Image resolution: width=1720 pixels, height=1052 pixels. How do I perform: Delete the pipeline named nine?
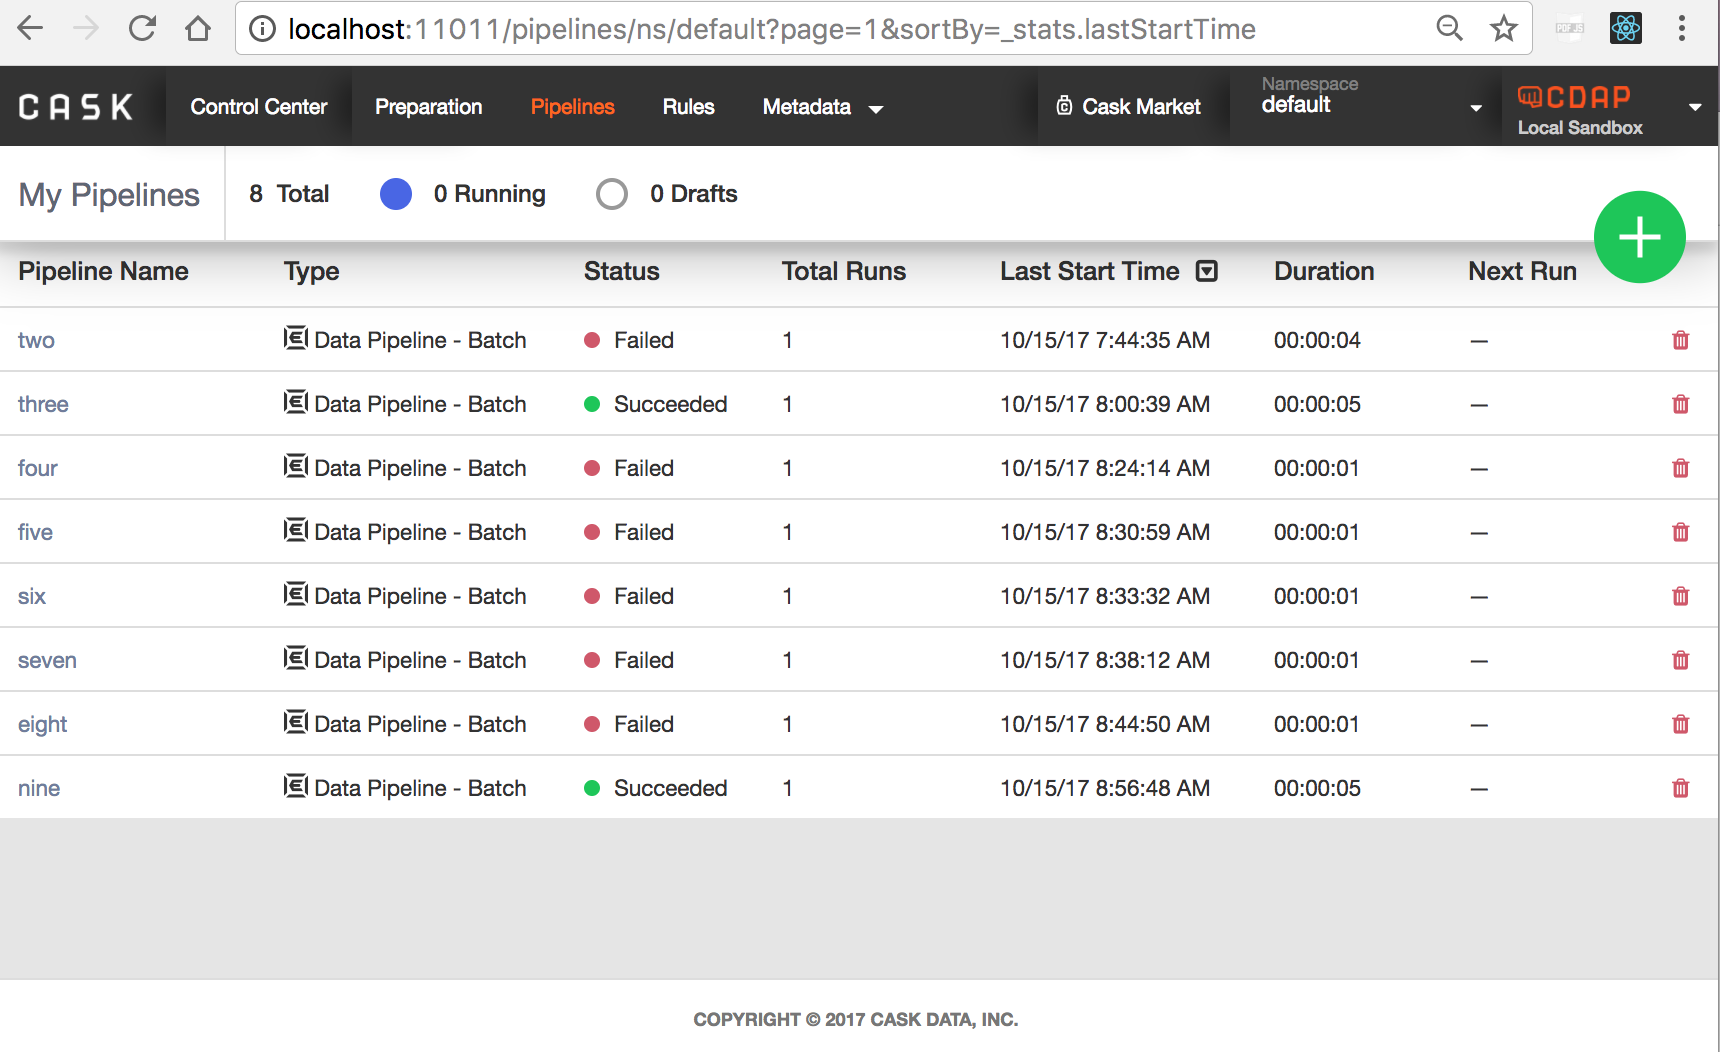(x=1680, y=788)
